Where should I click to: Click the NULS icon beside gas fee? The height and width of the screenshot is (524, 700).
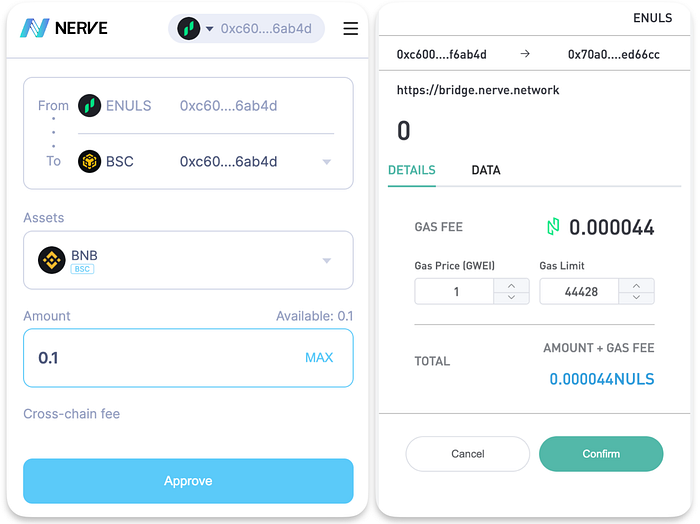553,227
